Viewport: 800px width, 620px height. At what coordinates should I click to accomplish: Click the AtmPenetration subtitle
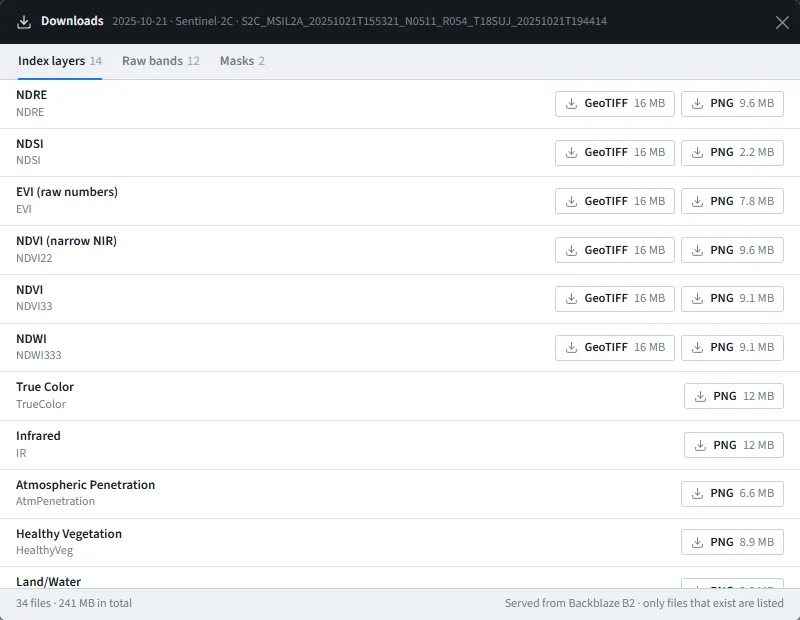click(55, 501)
